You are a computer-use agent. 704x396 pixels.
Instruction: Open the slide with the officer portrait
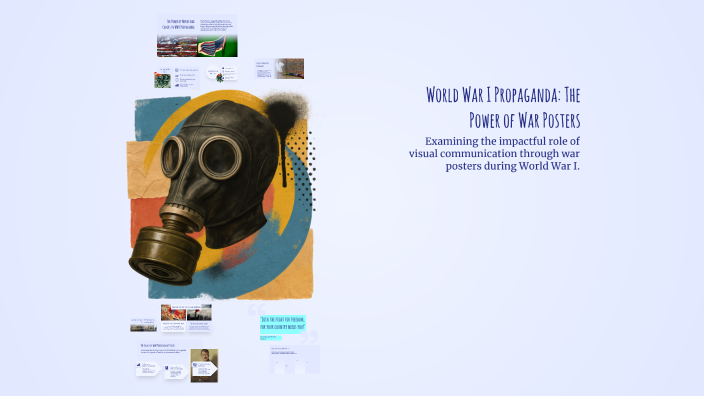tap(178, 361)
